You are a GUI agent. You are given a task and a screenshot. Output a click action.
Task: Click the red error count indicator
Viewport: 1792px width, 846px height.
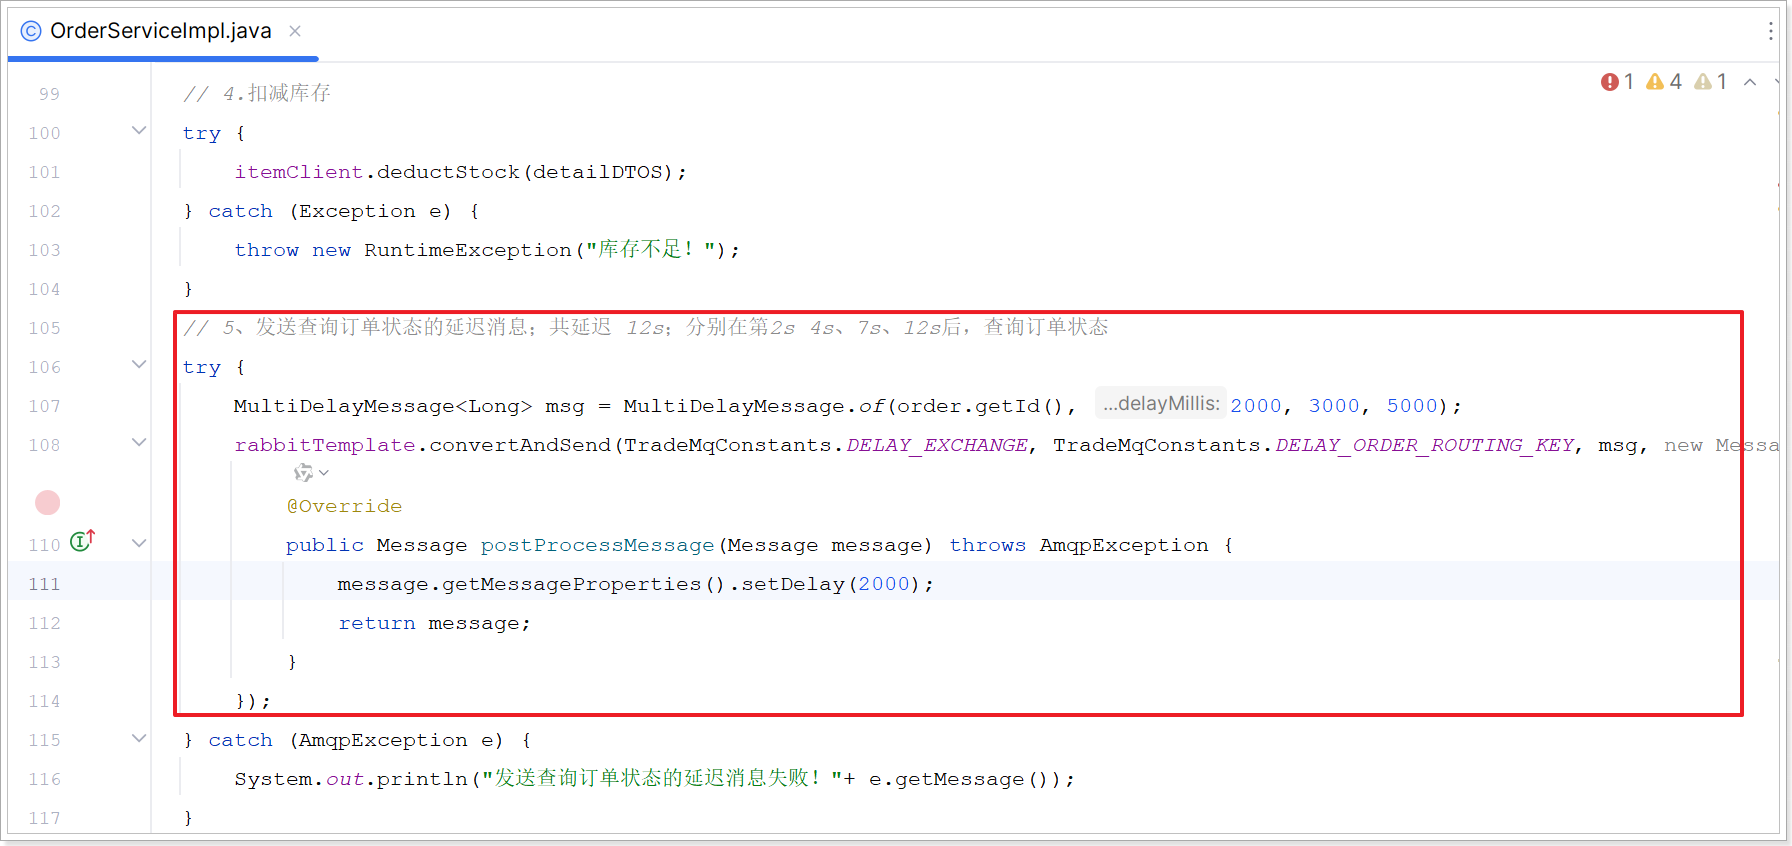tap(1617, 82)
